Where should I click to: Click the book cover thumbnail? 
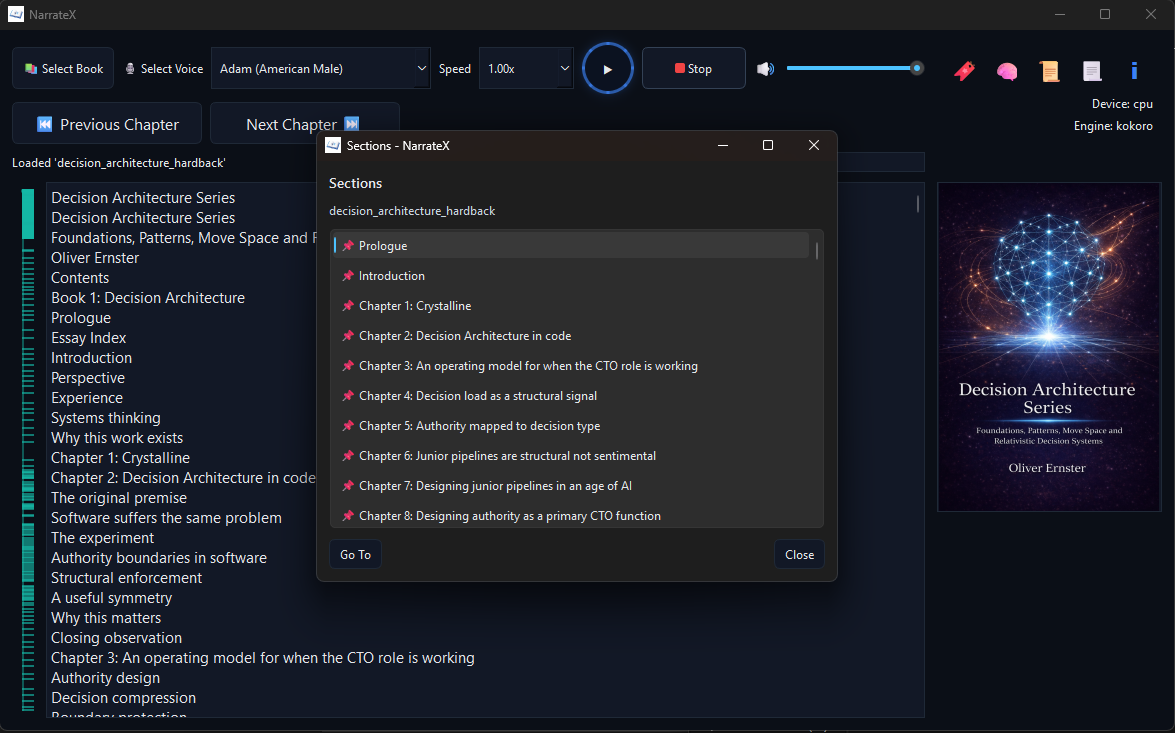(1047, 347)
